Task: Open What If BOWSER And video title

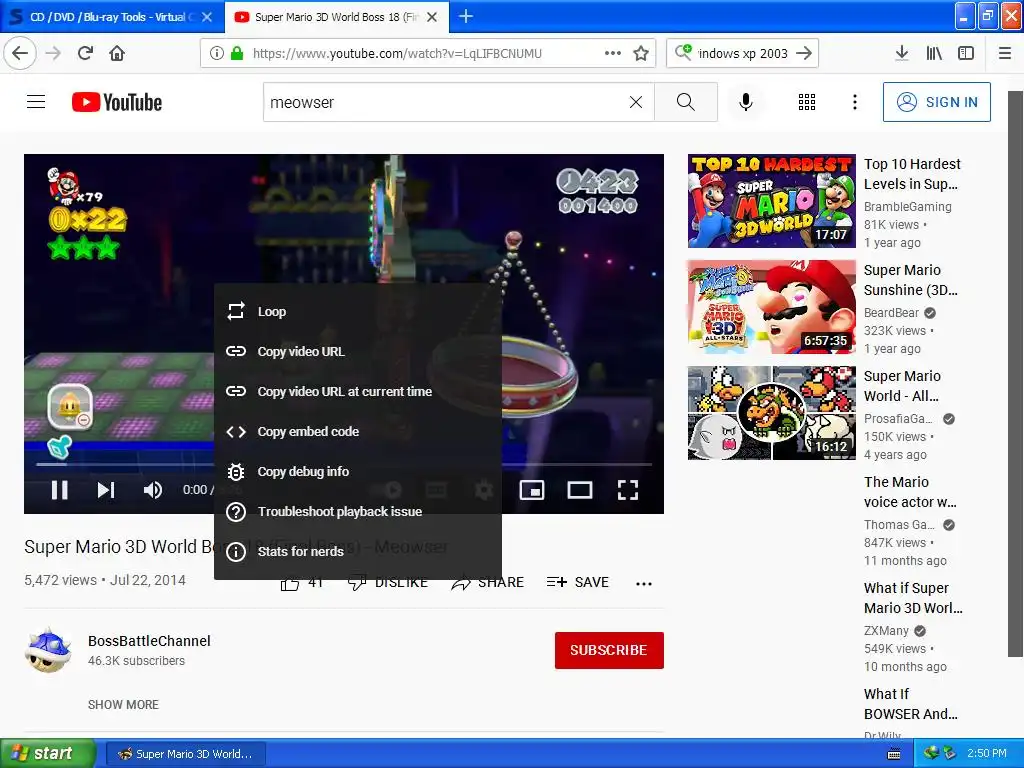Action: pyautogui.click(x=910, y=703)
